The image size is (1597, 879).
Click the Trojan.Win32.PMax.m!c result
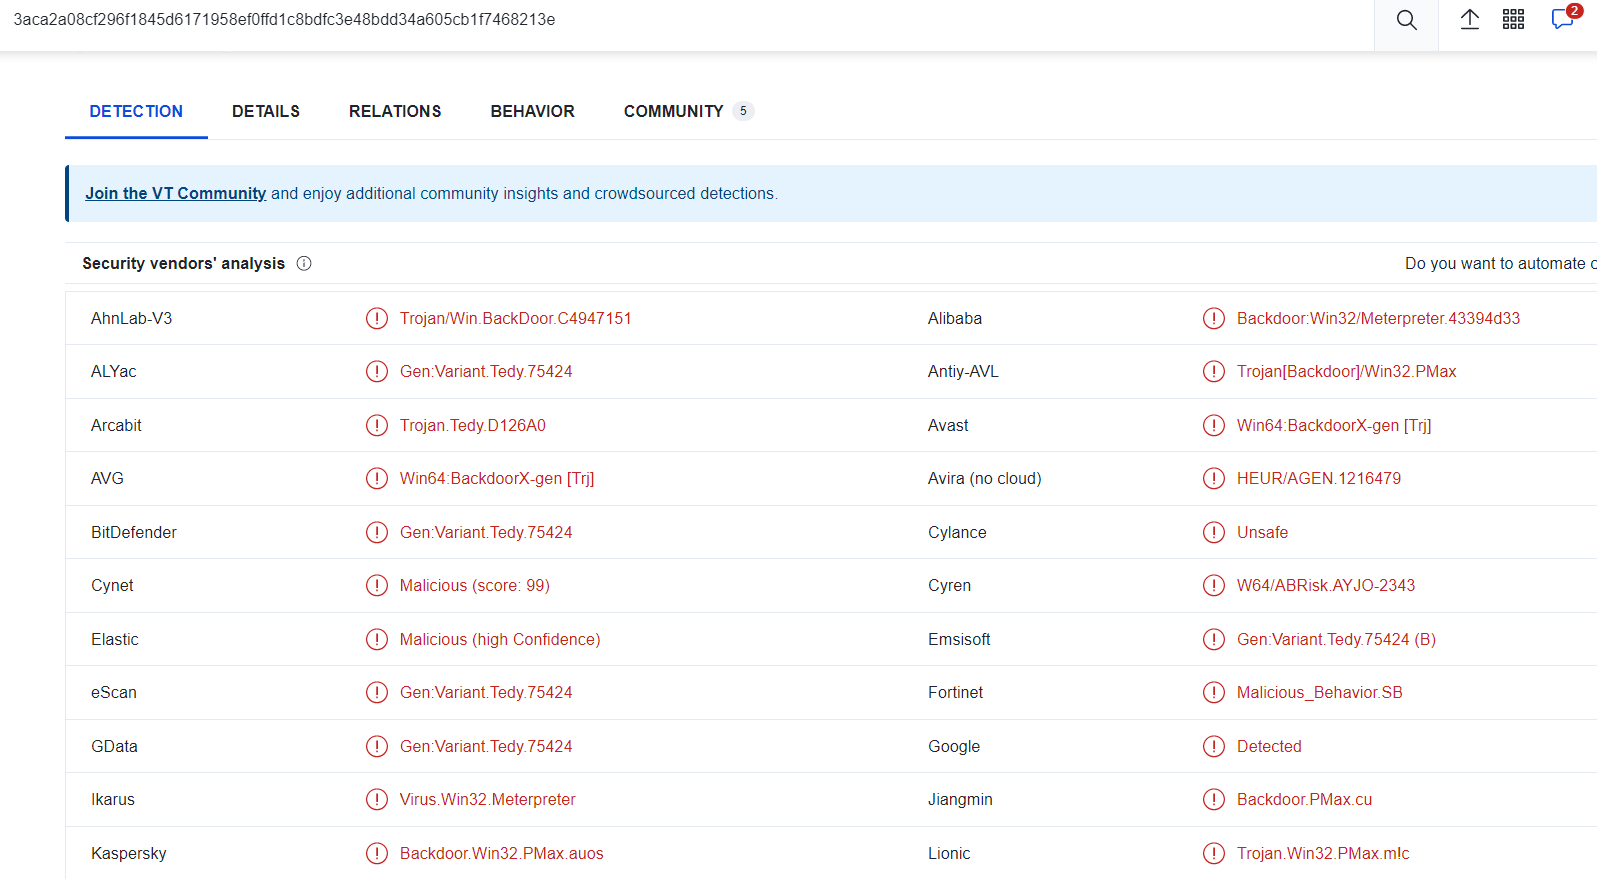(x=1323, y=853)
